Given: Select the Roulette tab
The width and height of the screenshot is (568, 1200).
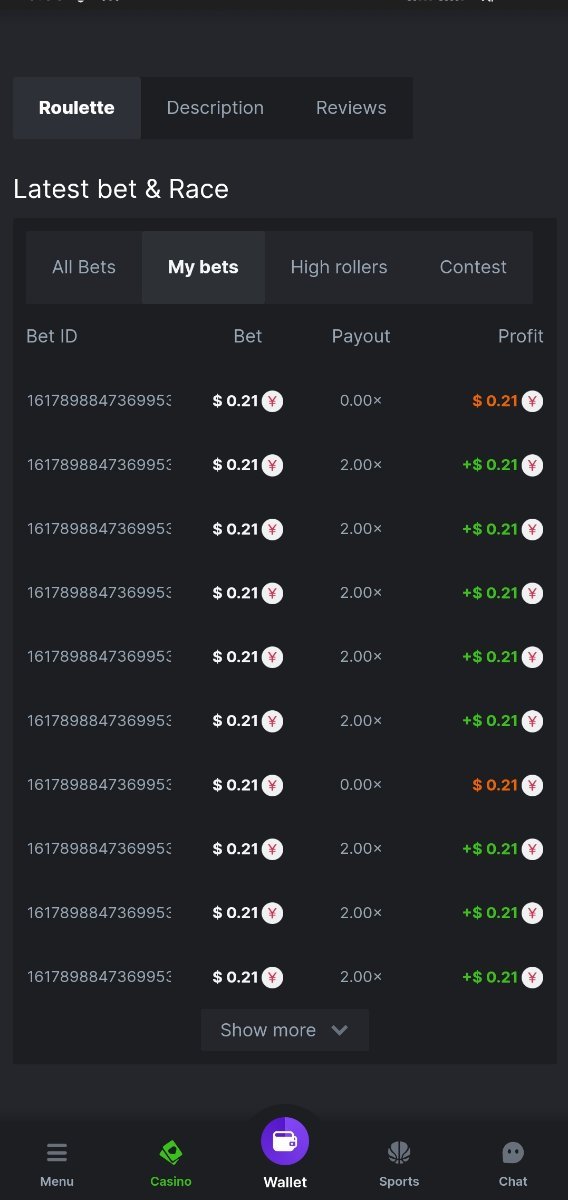Looking at the screenshot, I should click(77, 108).
